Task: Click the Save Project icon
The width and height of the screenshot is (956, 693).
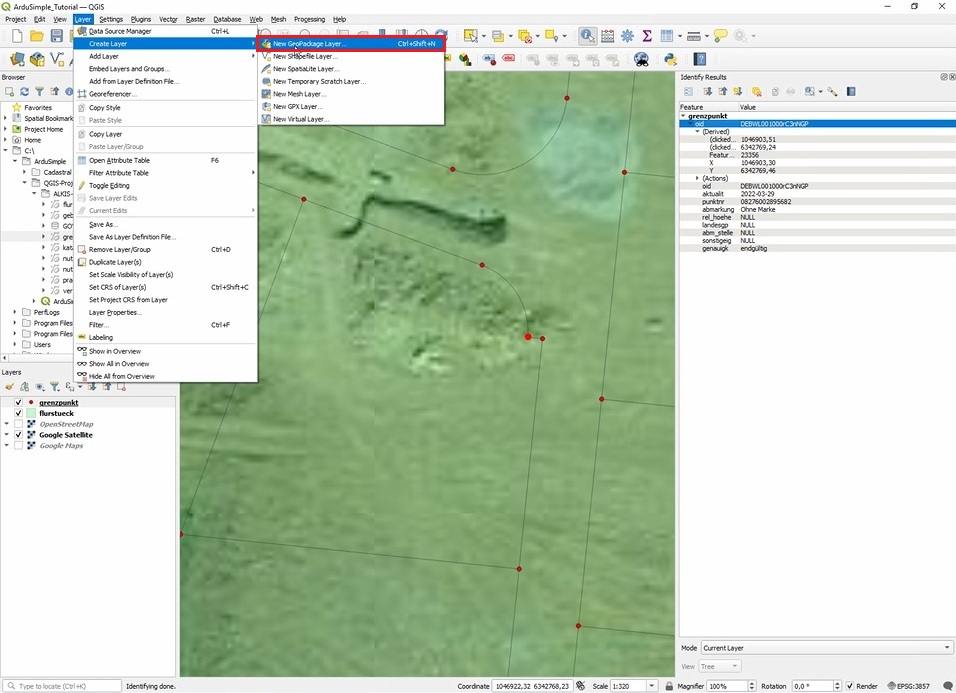Action: tap(57, 36)
